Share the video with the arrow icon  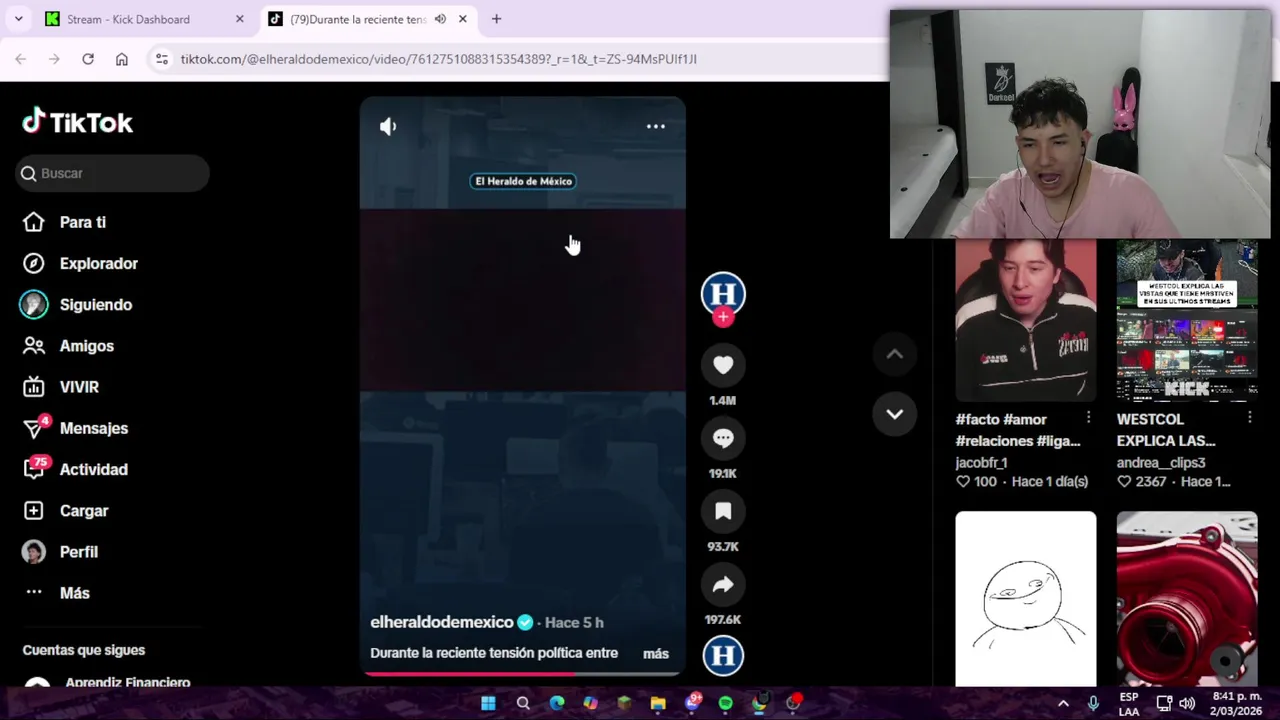[x=723, y=585]
